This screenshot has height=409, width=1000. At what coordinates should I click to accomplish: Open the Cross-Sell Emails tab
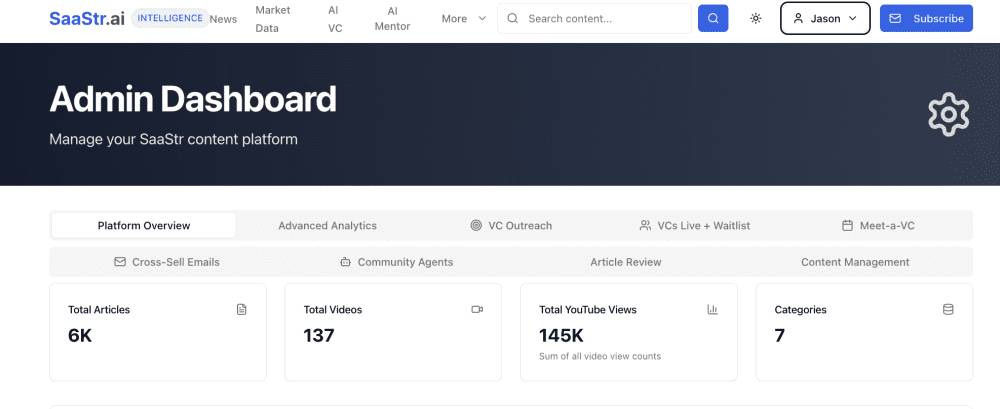click(166, 262)
